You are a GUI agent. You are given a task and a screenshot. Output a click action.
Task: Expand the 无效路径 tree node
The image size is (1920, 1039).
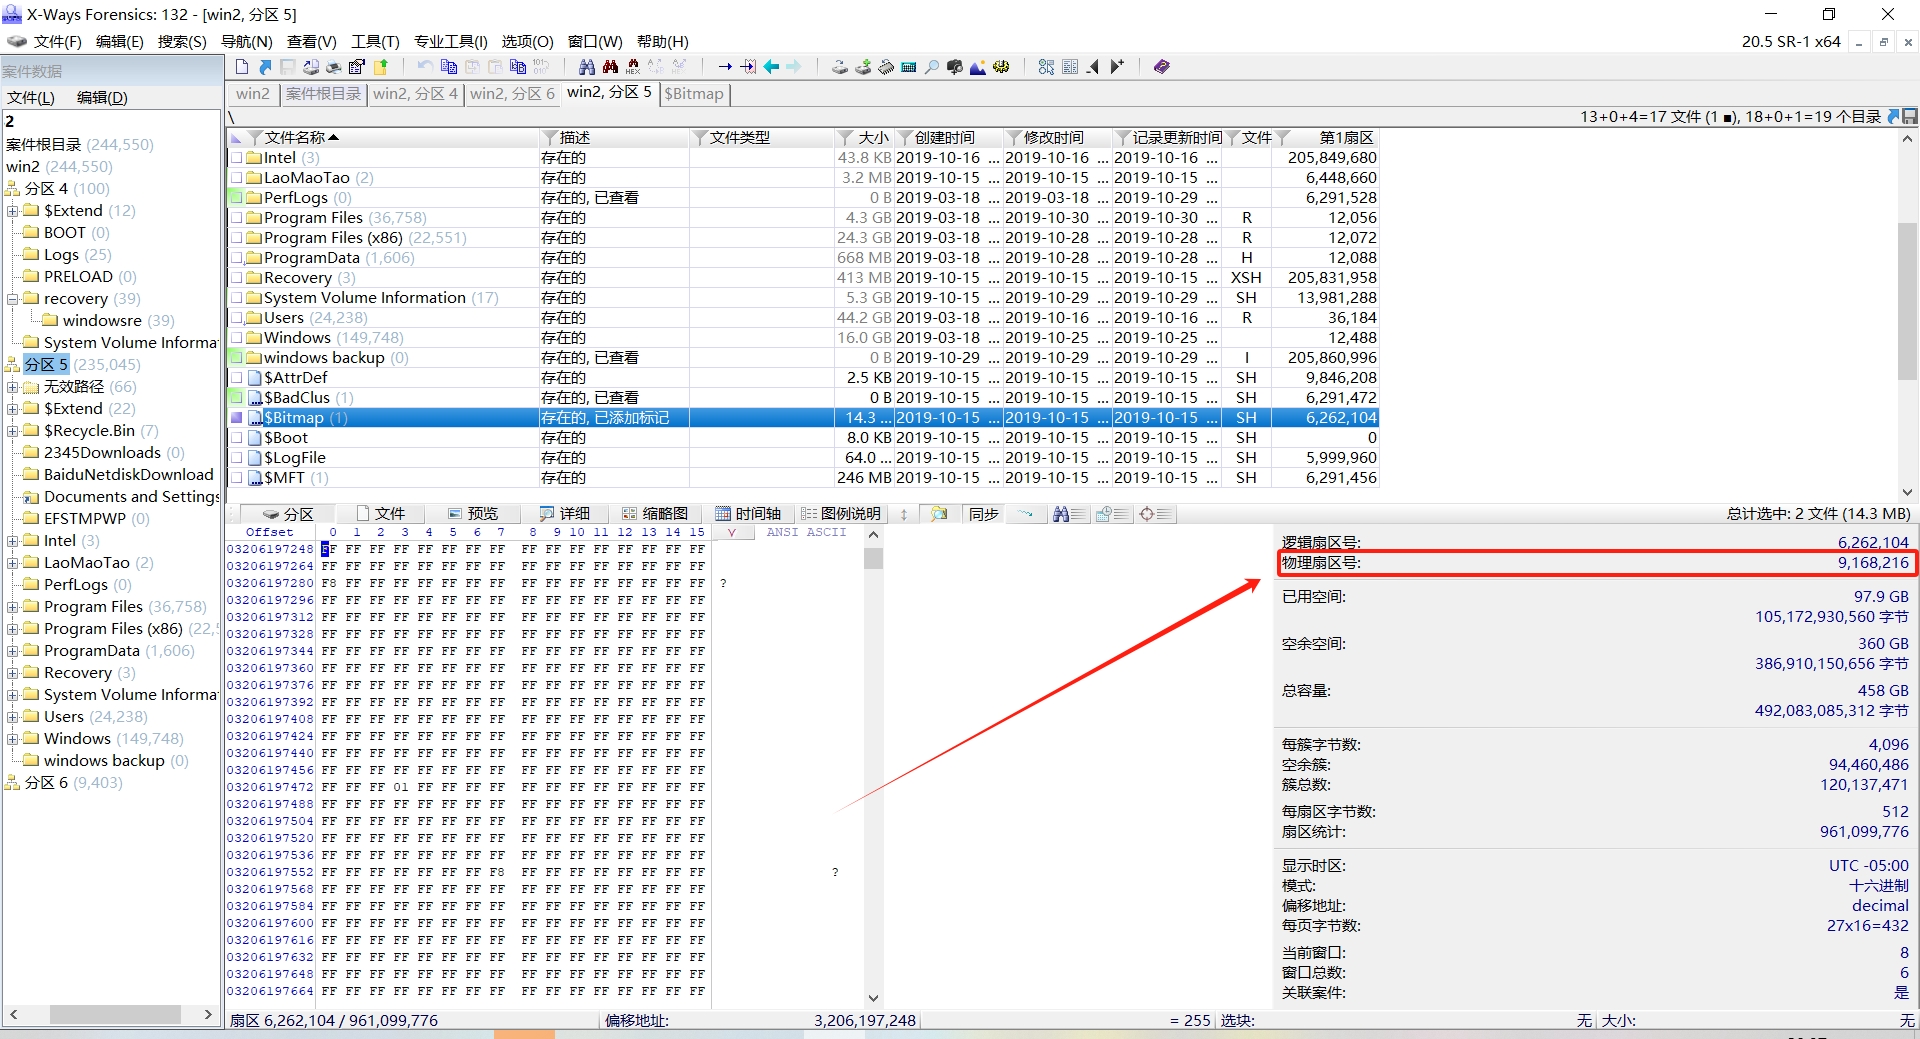pos(12,387)
